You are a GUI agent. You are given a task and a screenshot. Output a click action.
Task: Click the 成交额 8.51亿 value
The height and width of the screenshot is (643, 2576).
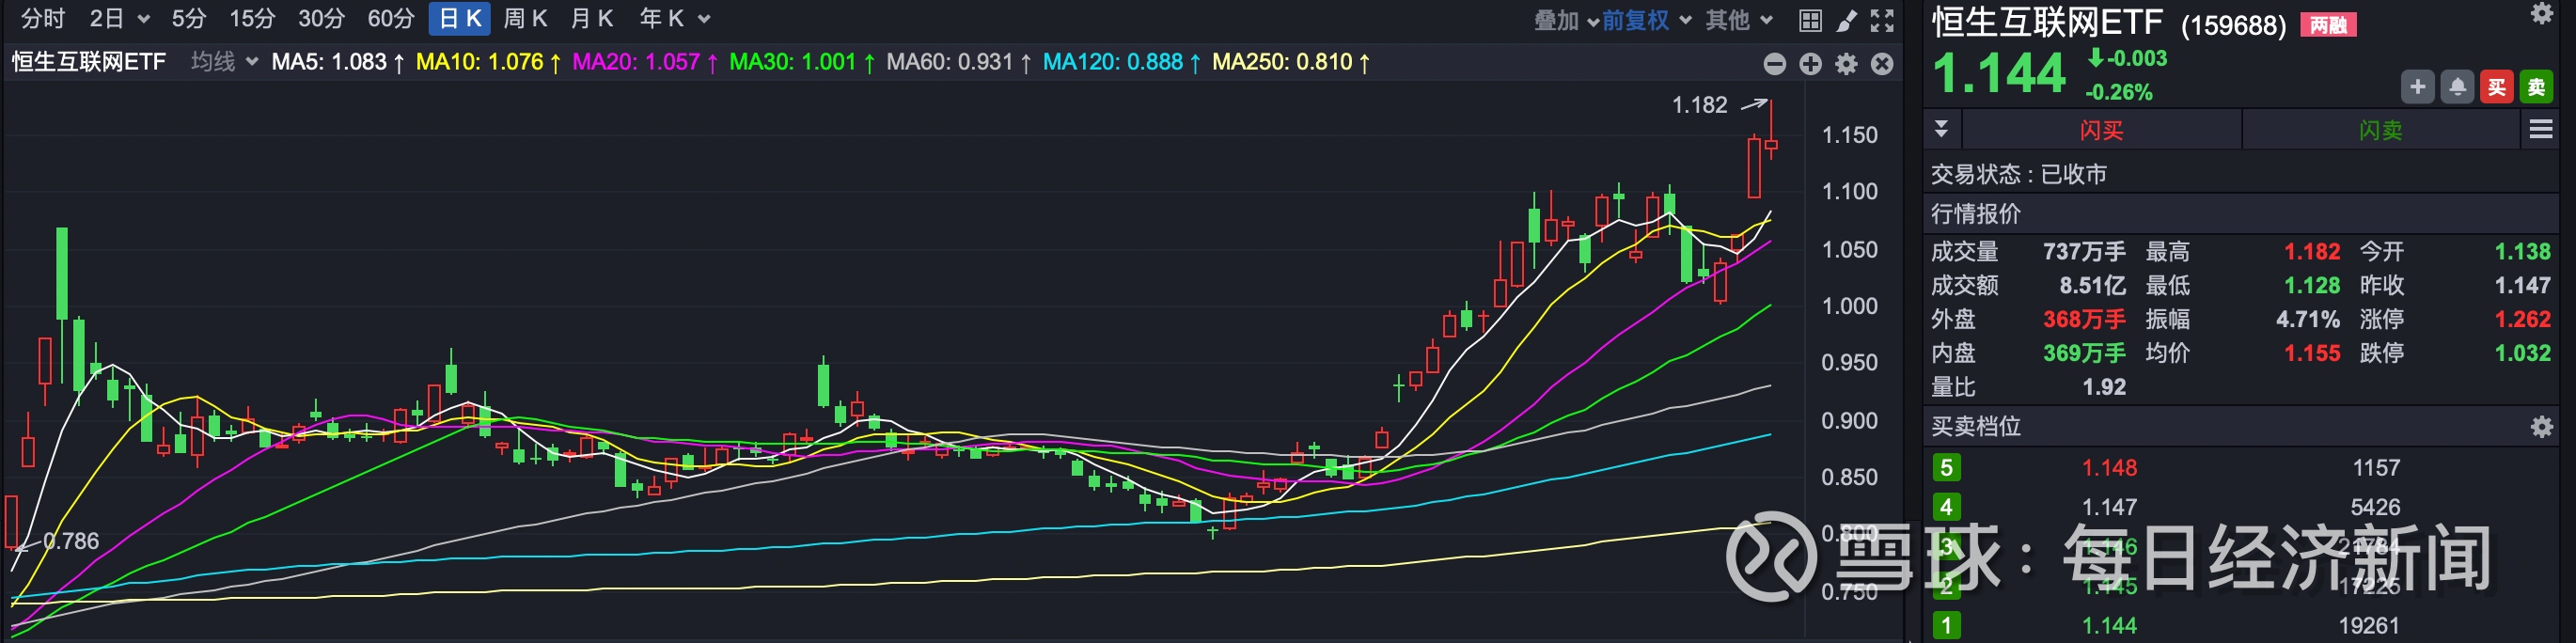pos(2092,286)
